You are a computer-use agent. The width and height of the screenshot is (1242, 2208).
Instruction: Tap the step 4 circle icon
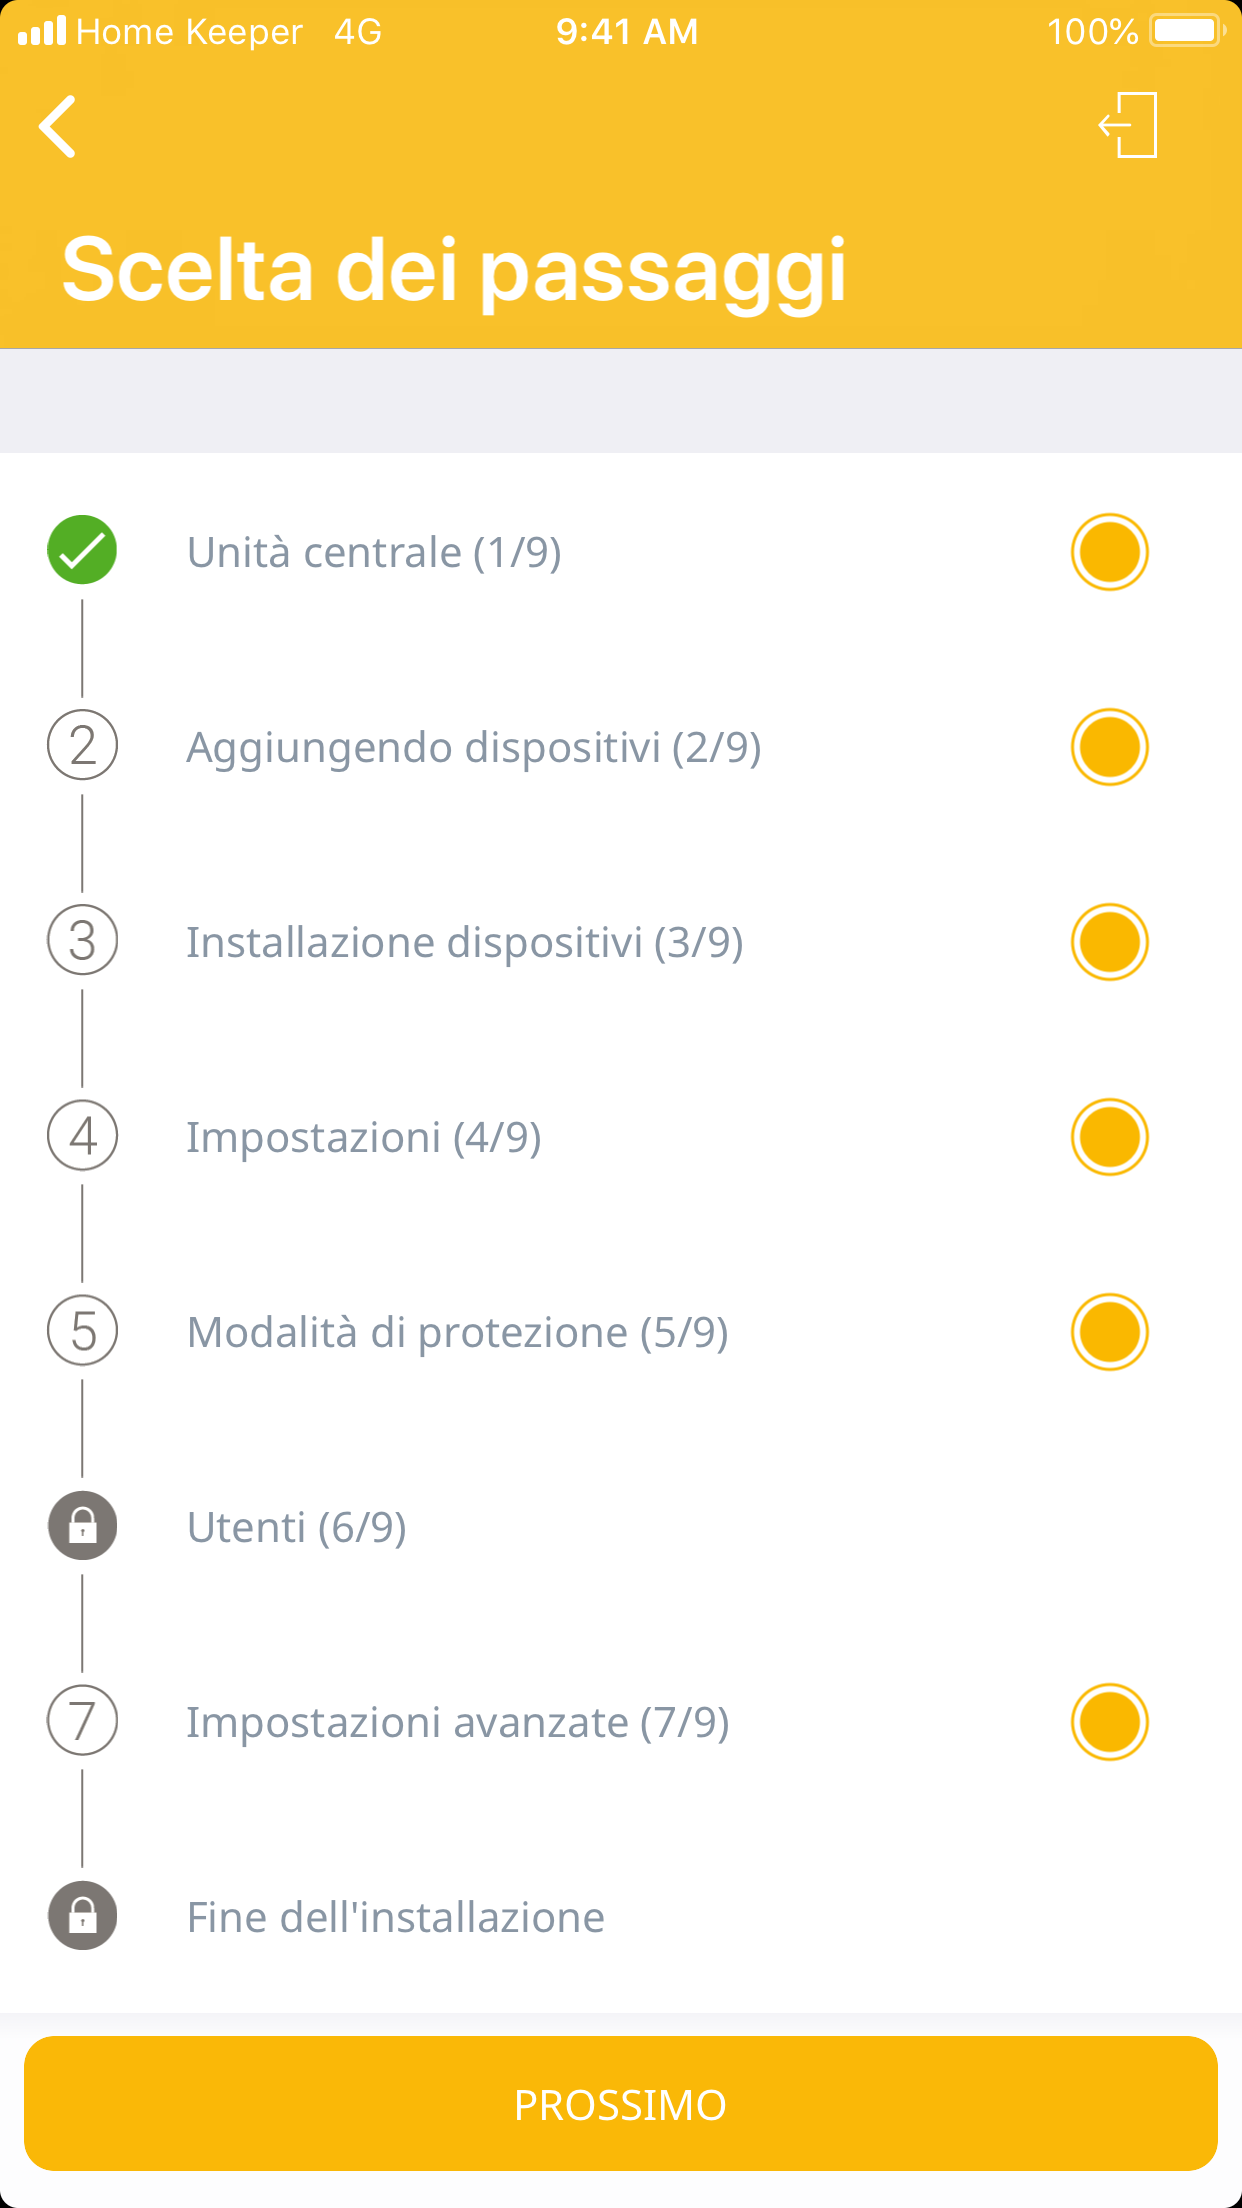coord(82,1135)
